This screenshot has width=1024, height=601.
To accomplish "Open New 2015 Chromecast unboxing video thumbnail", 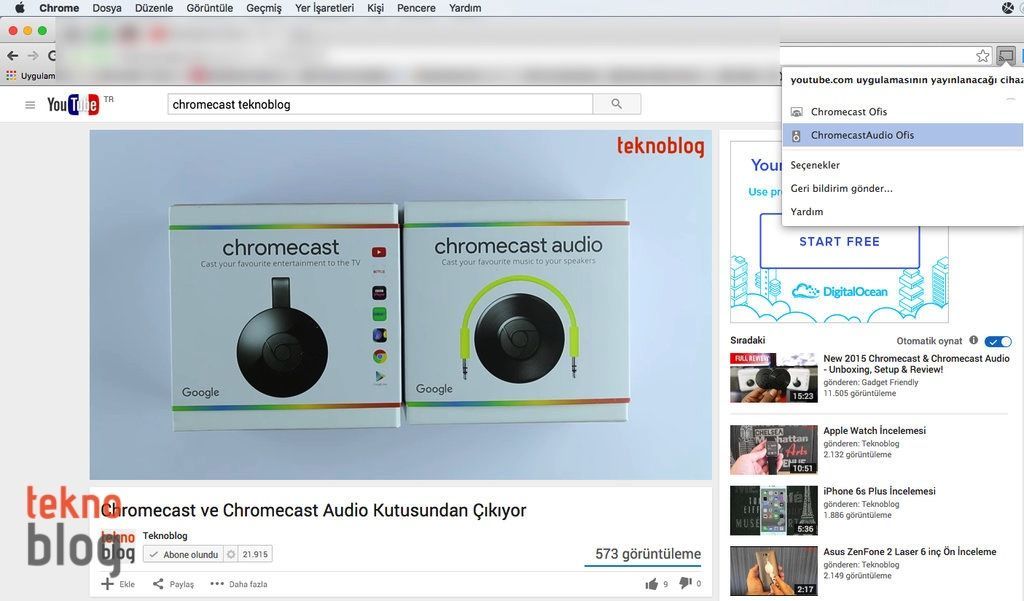I will coord(774,378).
